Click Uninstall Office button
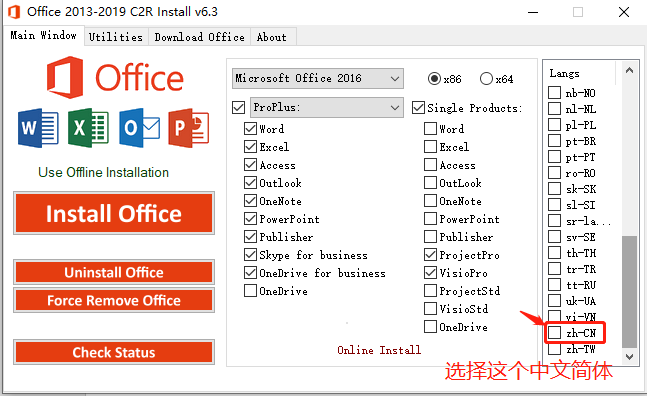647x396 pixels. pos(114,272)
